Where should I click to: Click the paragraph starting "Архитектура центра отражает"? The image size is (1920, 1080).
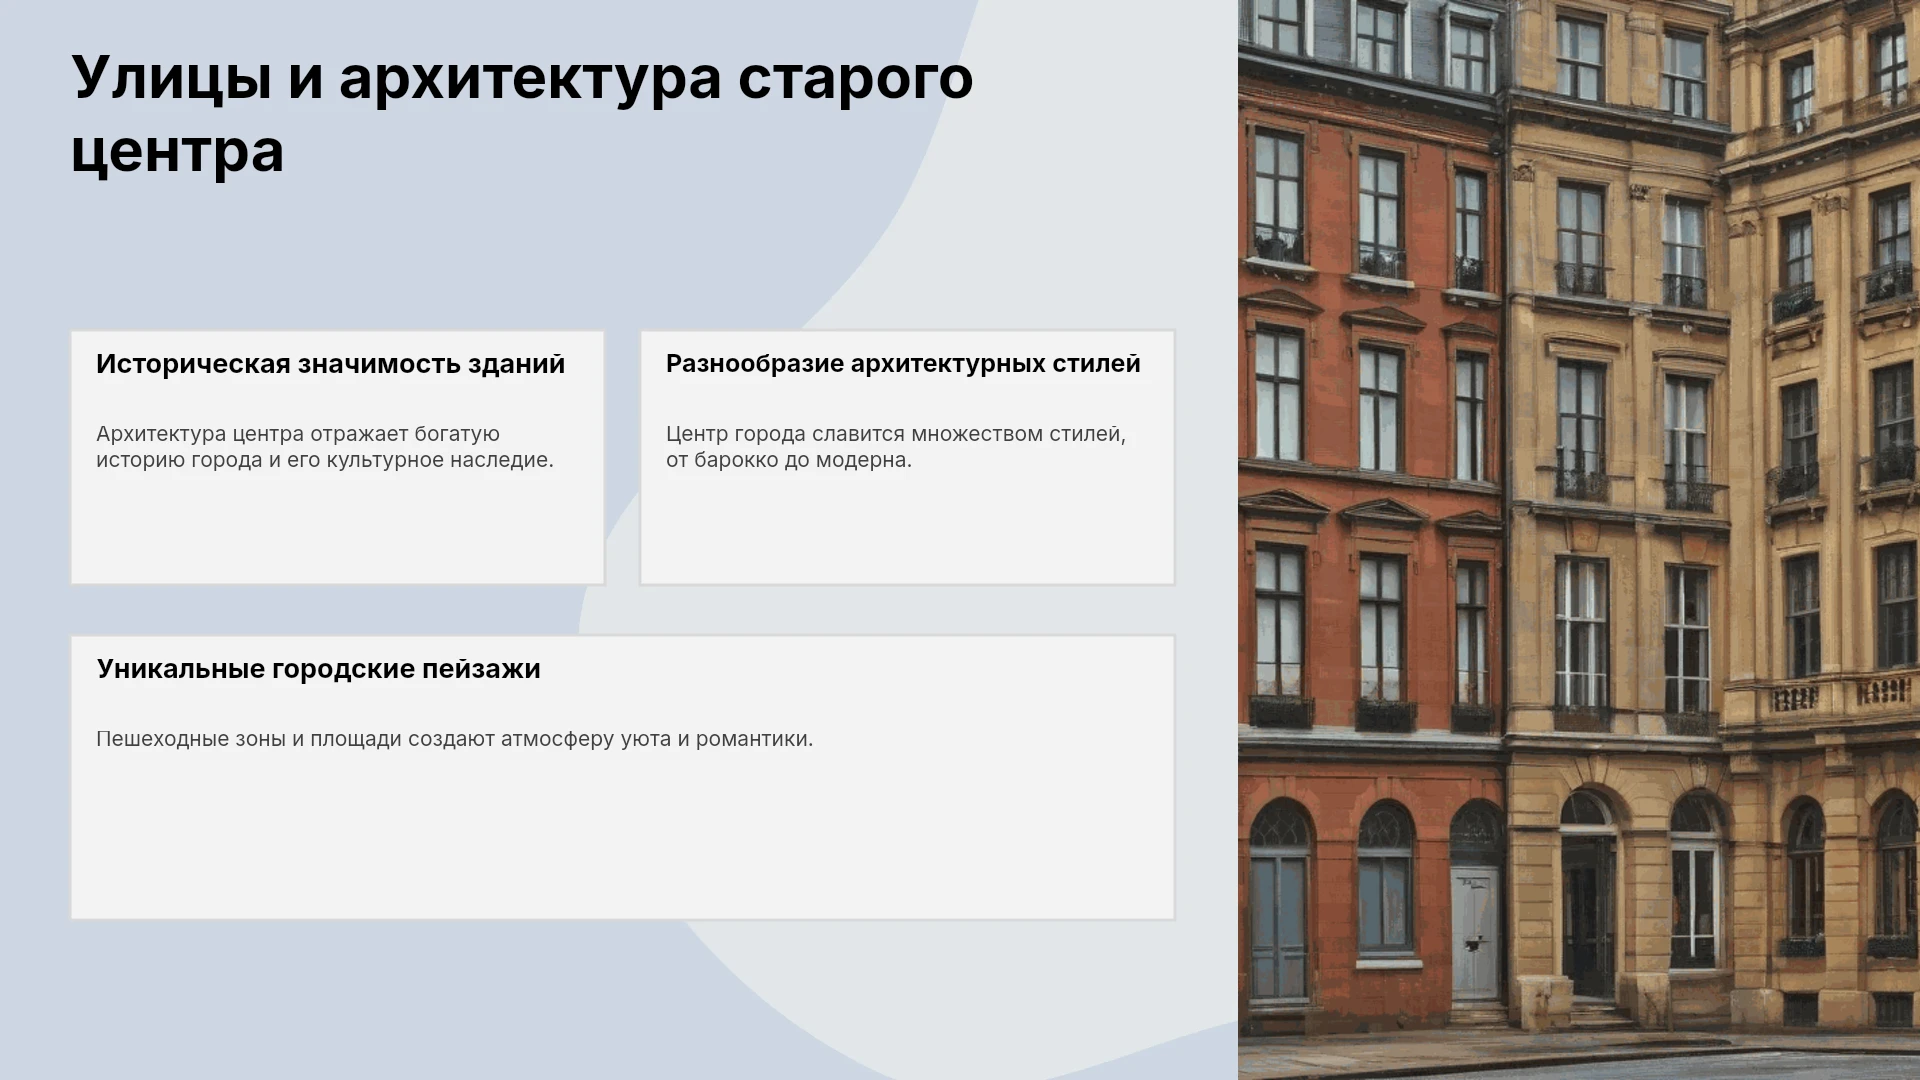click(325, 447)
